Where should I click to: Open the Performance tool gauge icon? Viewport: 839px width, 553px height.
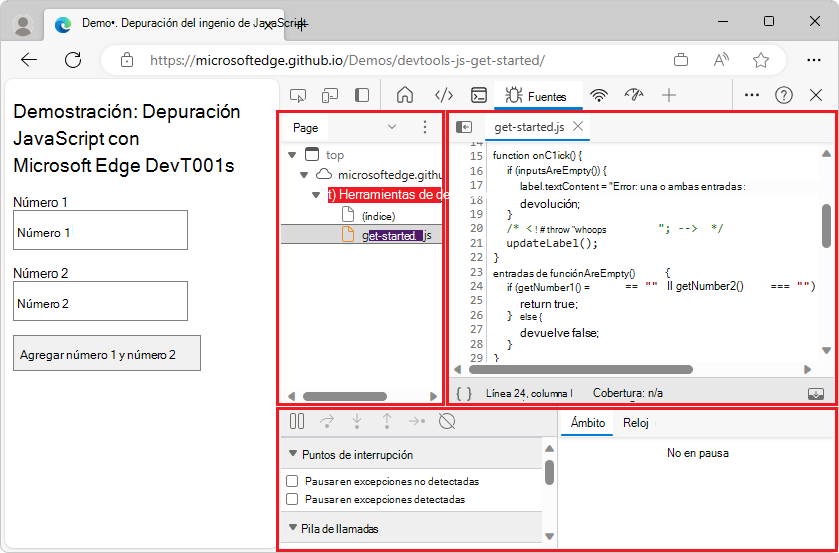[634, 95]
